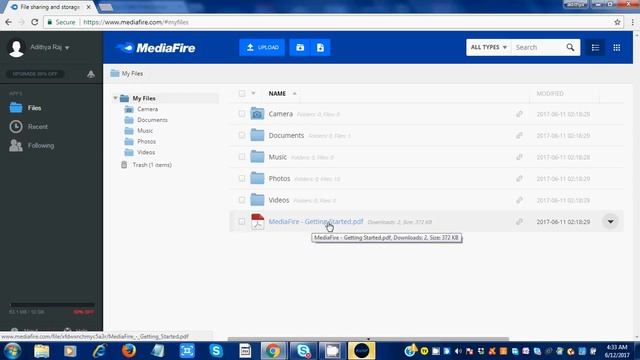Click the Upload button
Viewport: 640px width, 360px height.
pyautogui.click(x=262, y=48)
